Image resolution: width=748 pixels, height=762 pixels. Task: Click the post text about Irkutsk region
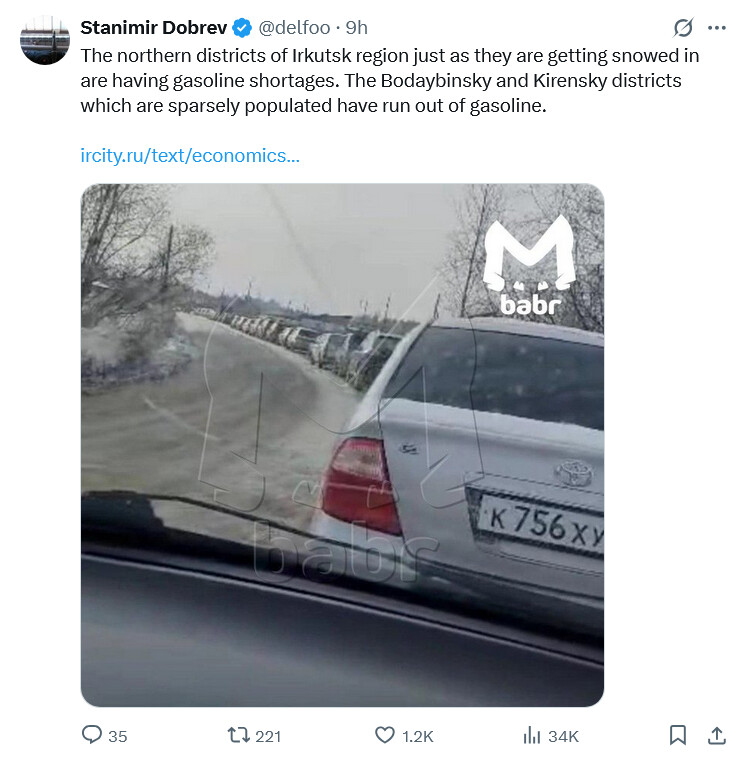(390, 81)
